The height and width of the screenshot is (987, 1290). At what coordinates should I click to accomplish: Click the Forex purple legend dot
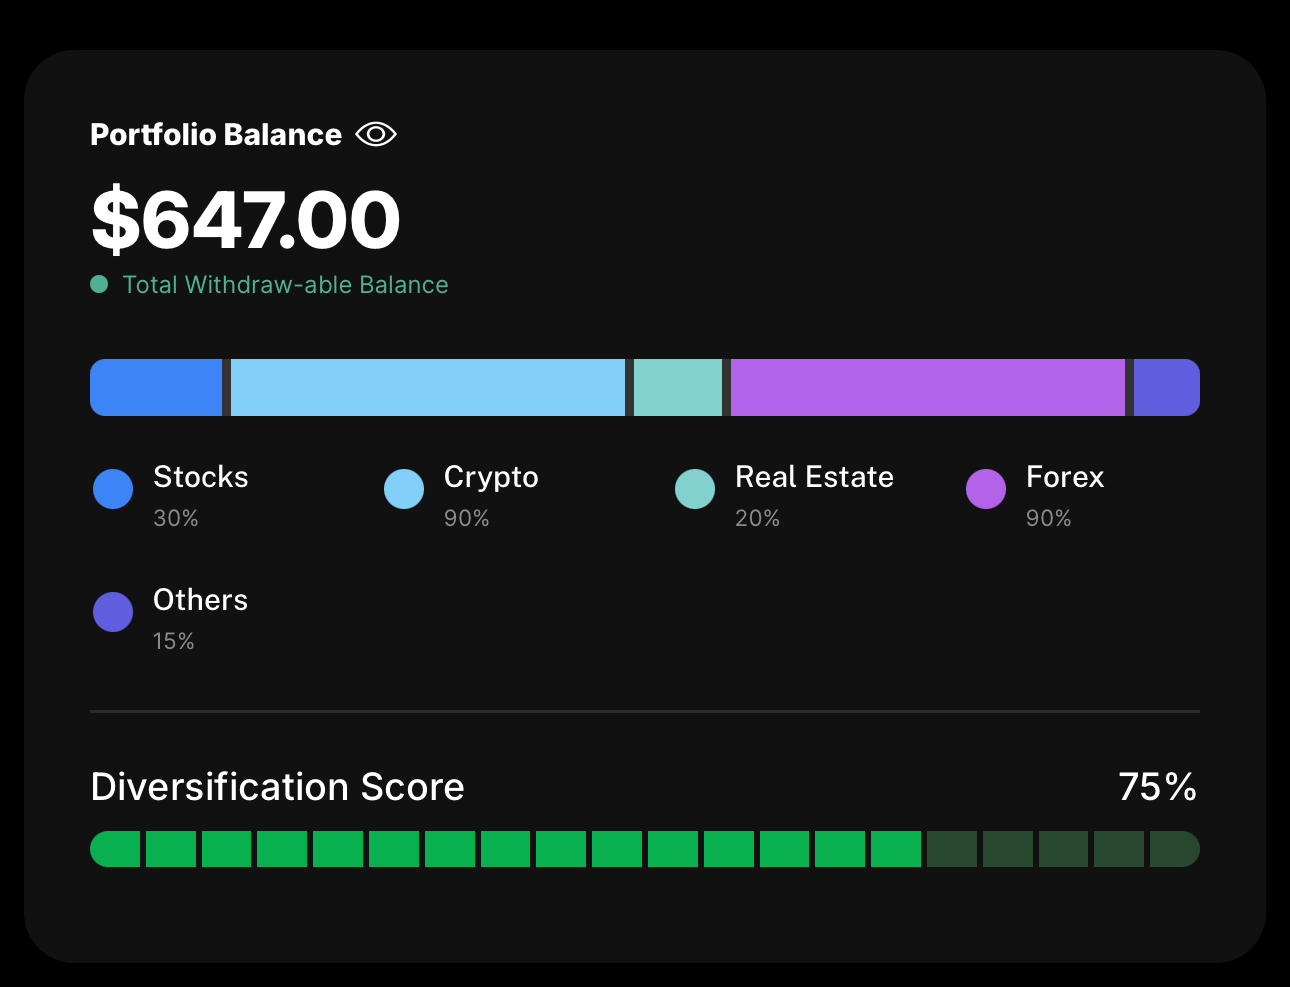986,489
